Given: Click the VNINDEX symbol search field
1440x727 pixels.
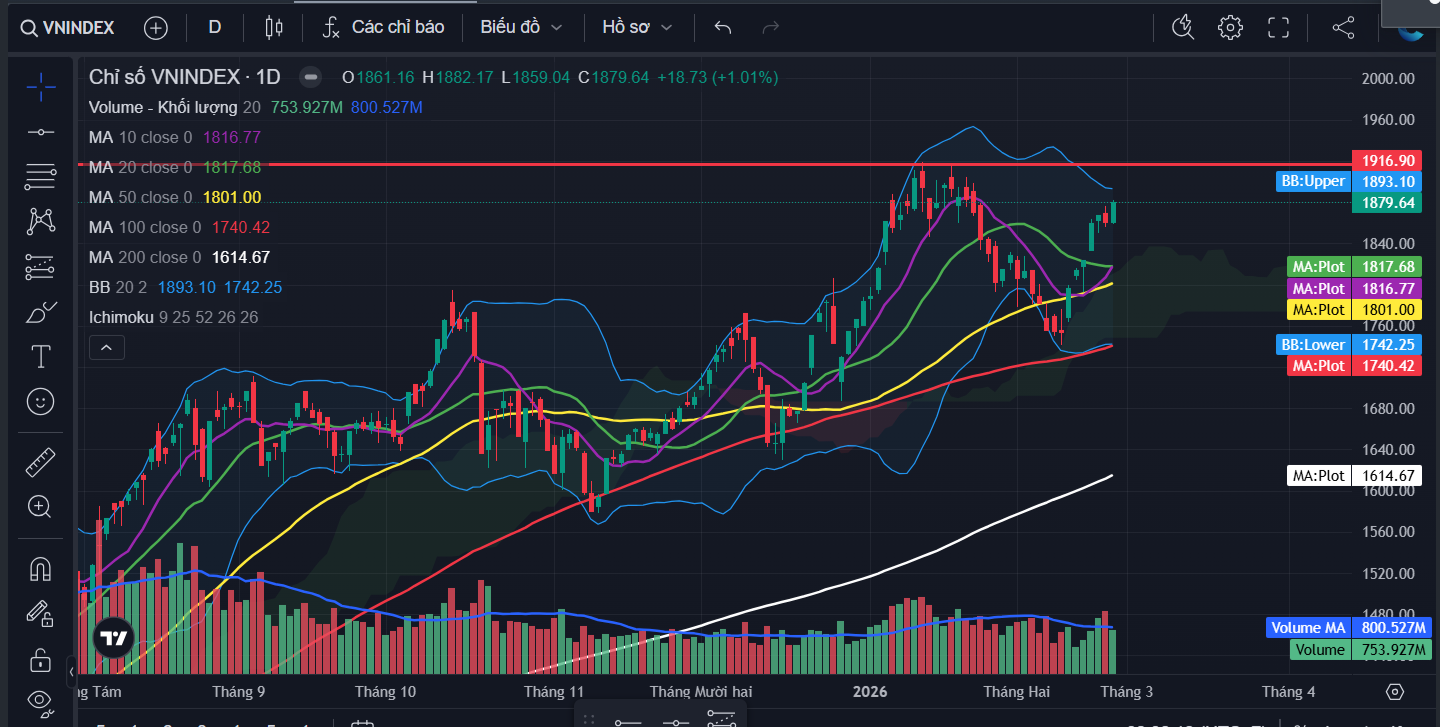Looking at the screenshot, I should (68, 27).
